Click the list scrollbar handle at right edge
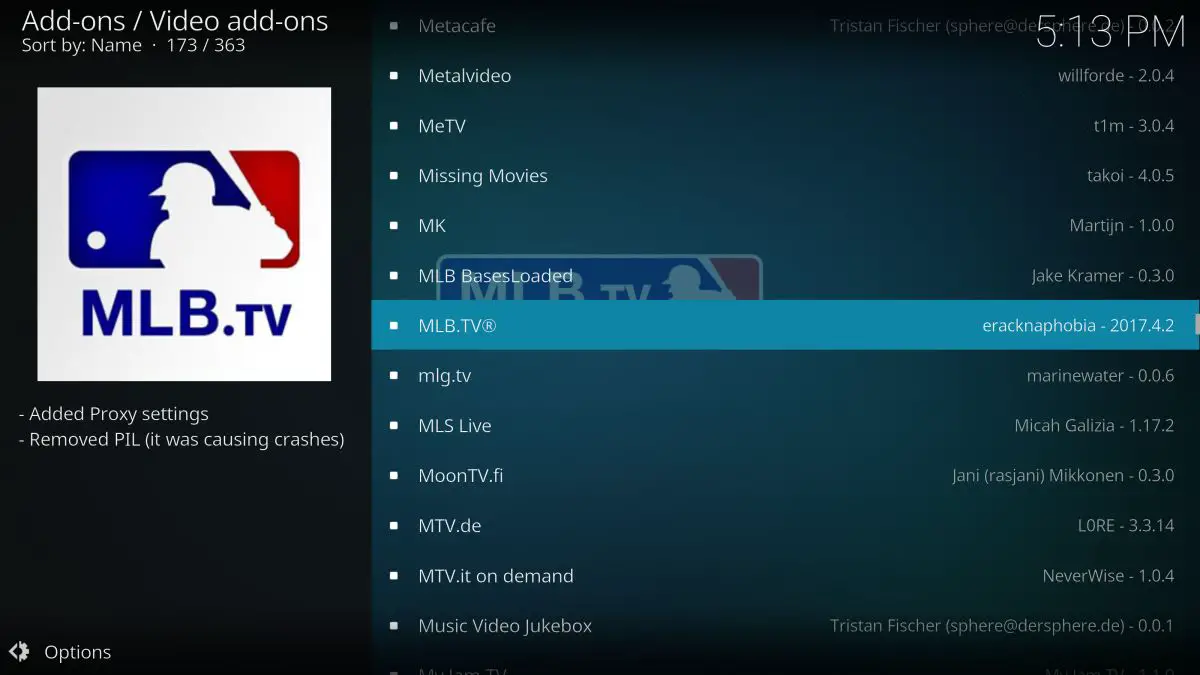 (1197, 325)
